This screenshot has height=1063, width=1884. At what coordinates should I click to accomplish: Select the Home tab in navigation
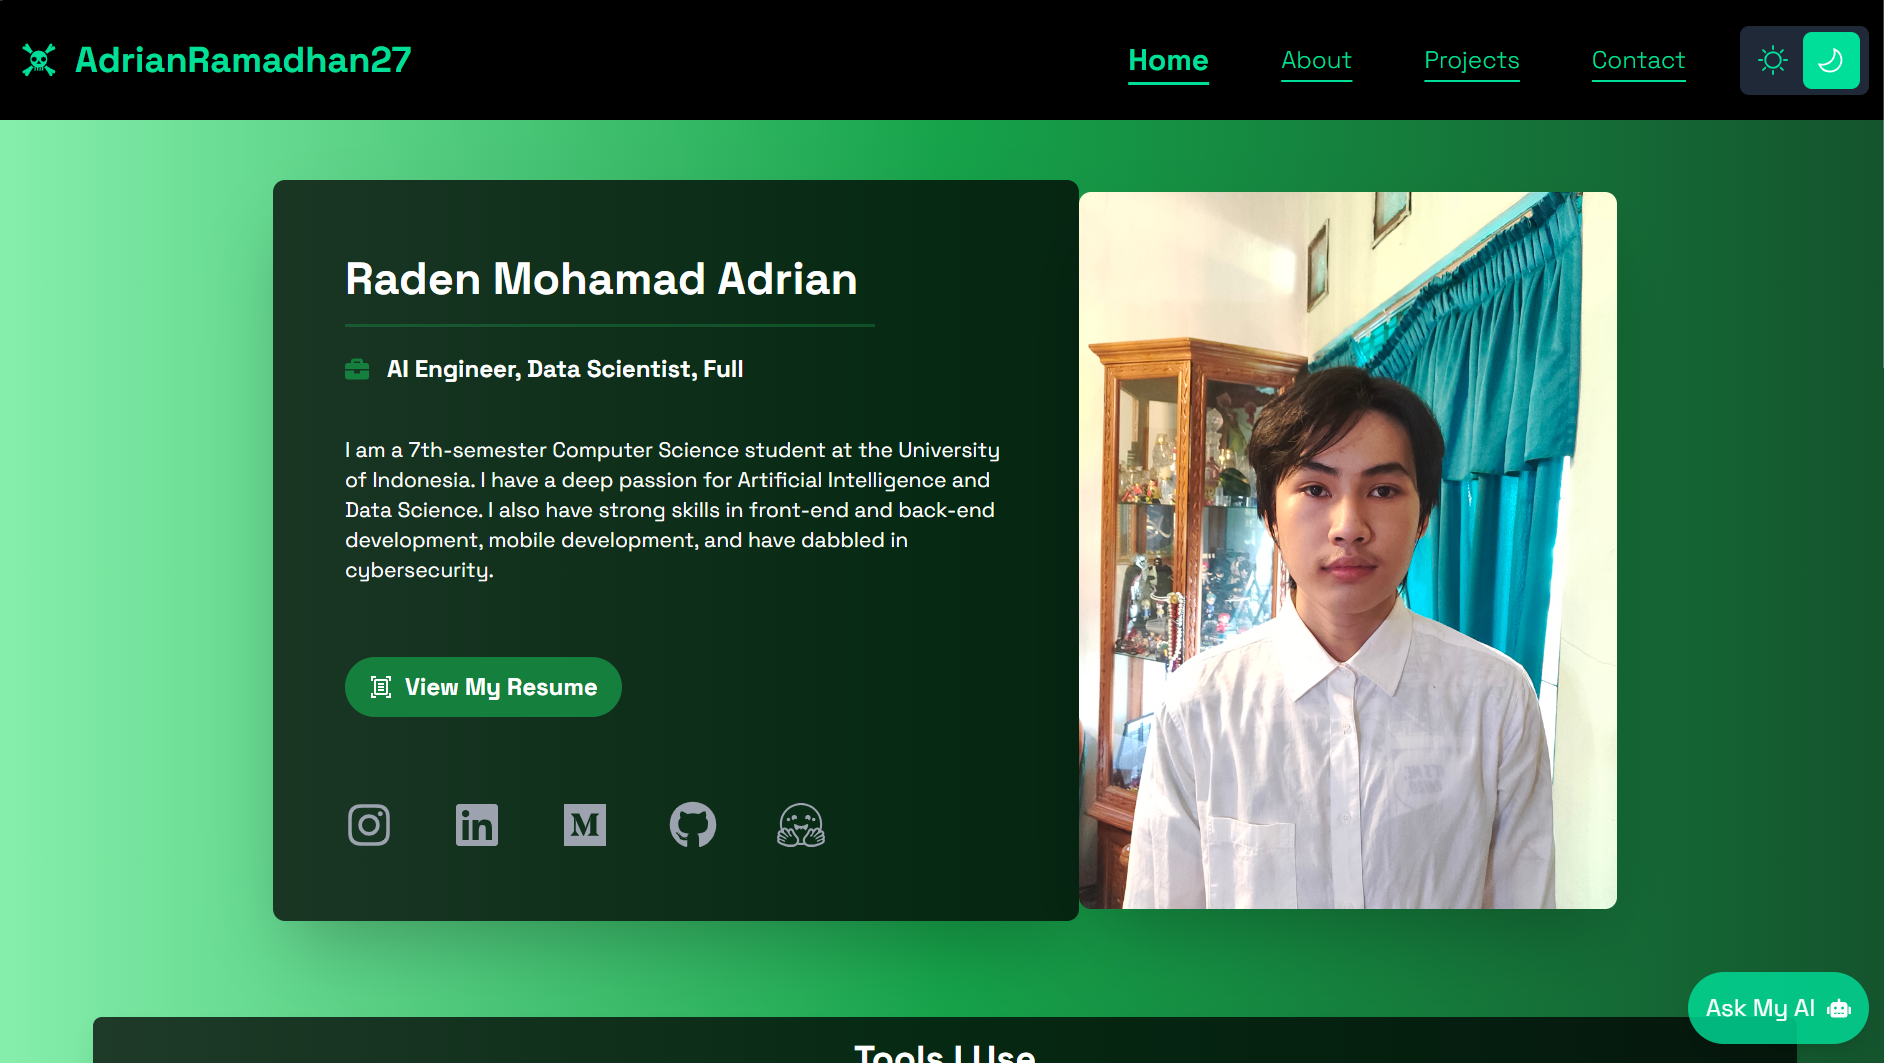tap(1168, 60)
